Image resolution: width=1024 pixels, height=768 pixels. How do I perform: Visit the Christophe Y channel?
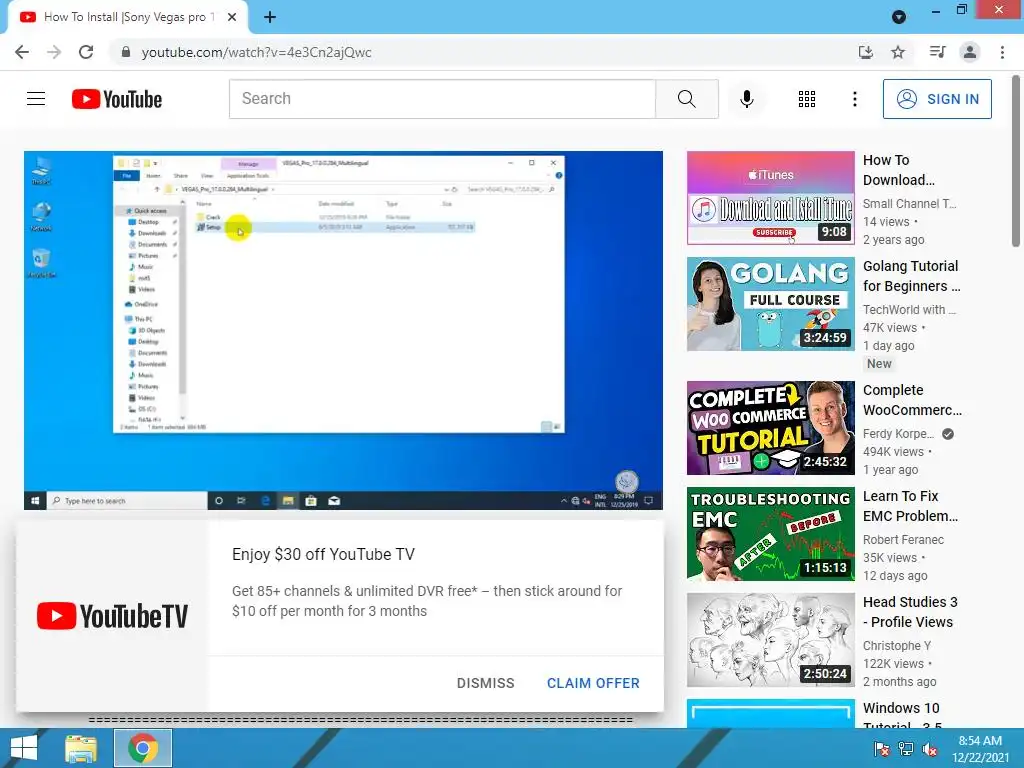897,645
